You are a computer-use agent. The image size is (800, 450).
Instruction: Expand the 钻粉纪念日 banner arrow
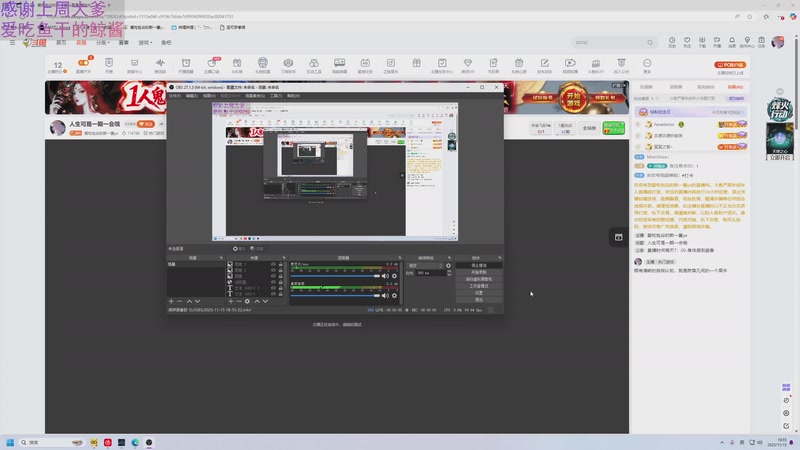pyautogui.click(x=743, y=112)
